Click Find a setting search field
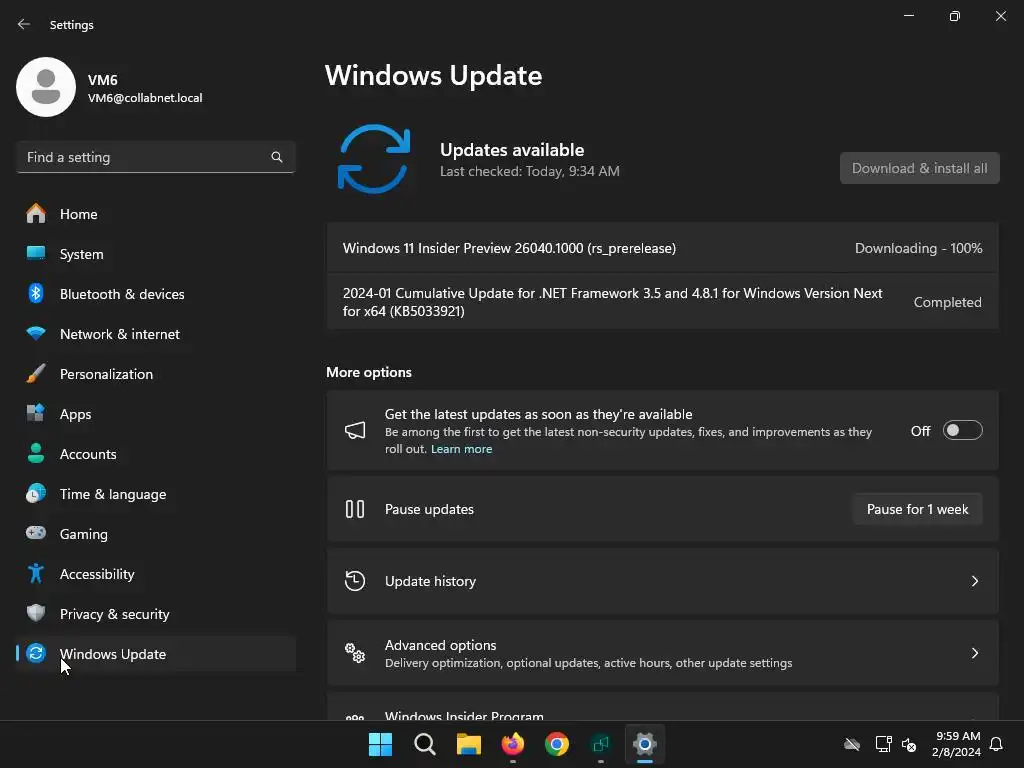This screenshot has width=1024, height=768. pyautogui.click(x=155, y=157)
